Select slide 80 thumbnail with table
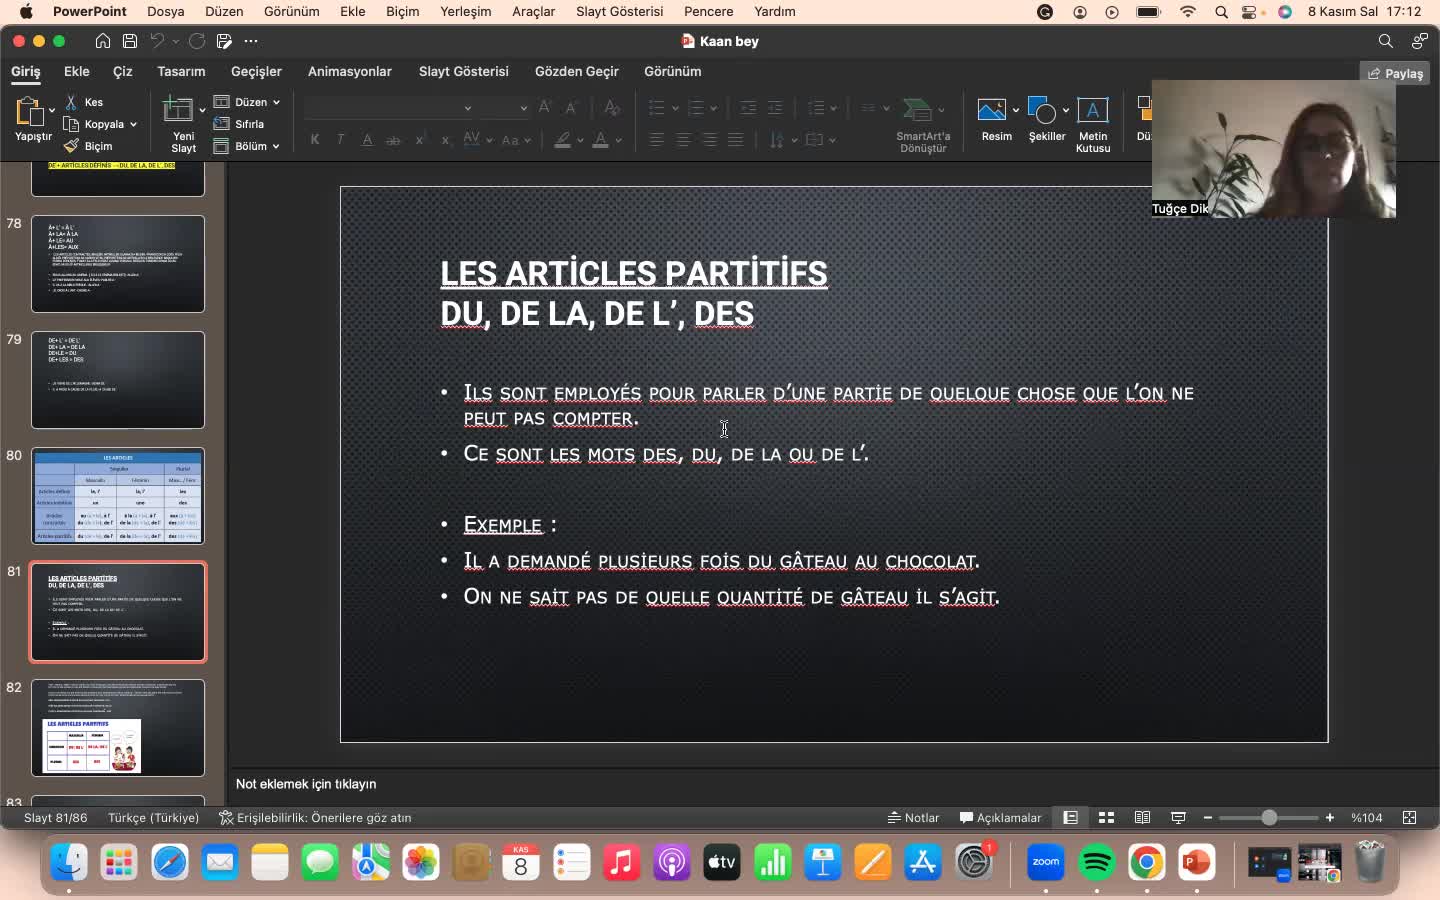Image resolution: width=1440 pixels, height=900 pixels. coord(118,496)
